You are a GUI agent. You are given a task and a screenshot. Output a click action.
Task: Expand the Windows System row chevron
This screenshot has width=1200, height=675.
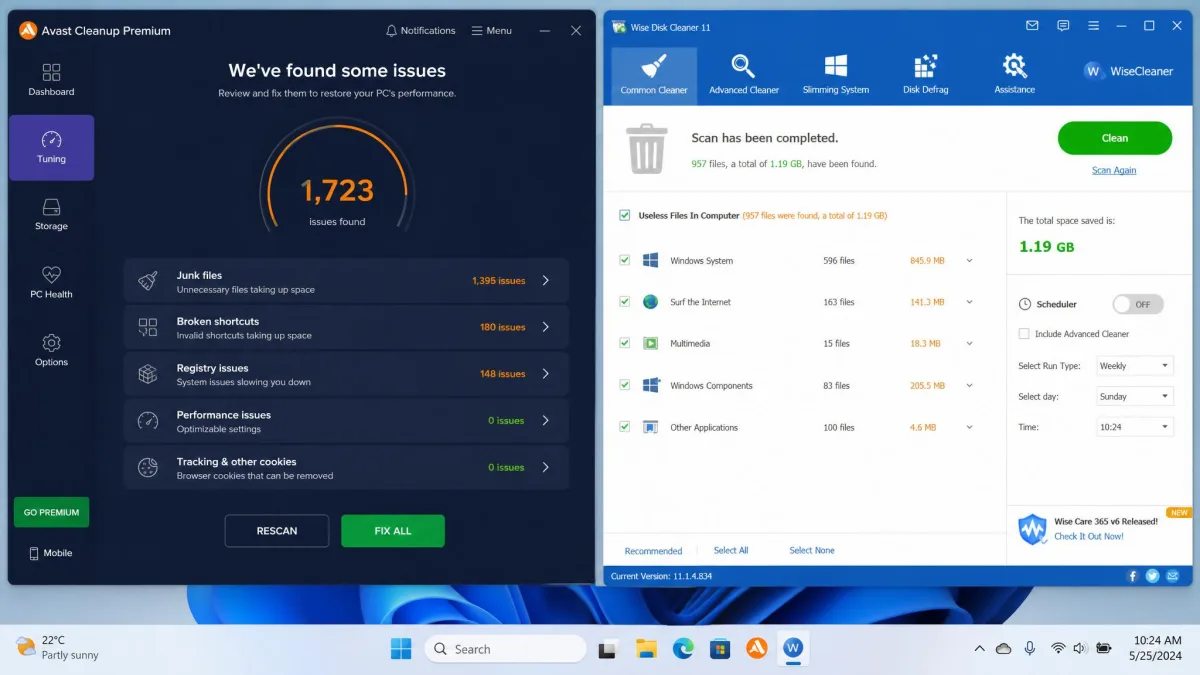click(969, 261)
